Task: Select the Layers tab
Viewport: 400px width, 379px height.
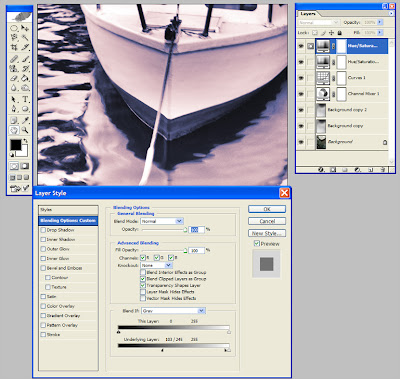Action: pos(308,14)
